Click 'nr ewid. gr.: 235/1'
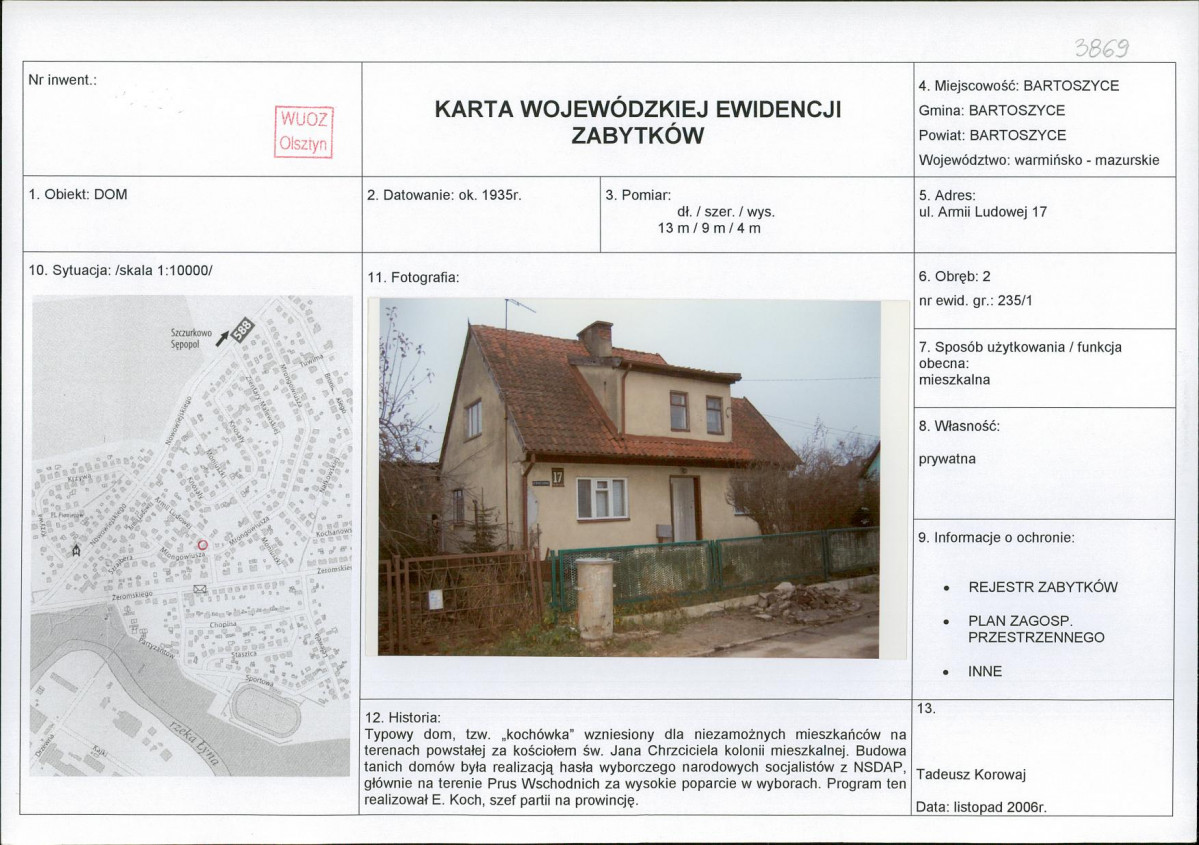This screenshot has width=1199, height=845. pos(976,301)
